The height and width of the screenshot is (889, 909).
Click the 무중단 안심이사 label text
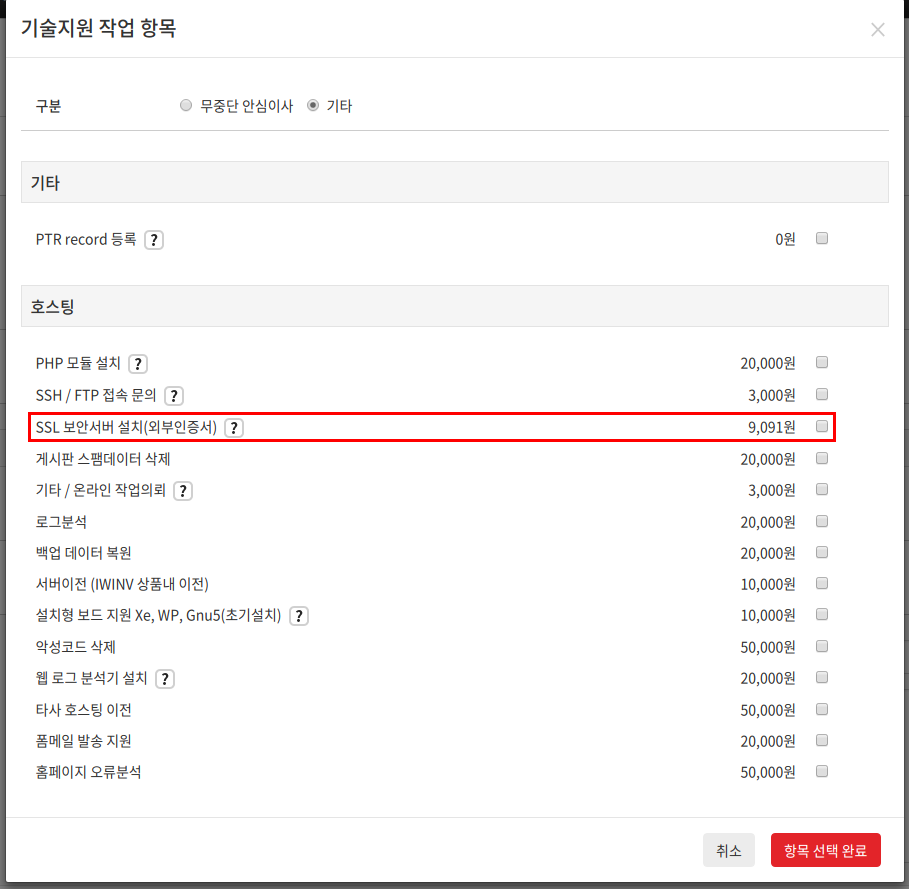point(246,106)
